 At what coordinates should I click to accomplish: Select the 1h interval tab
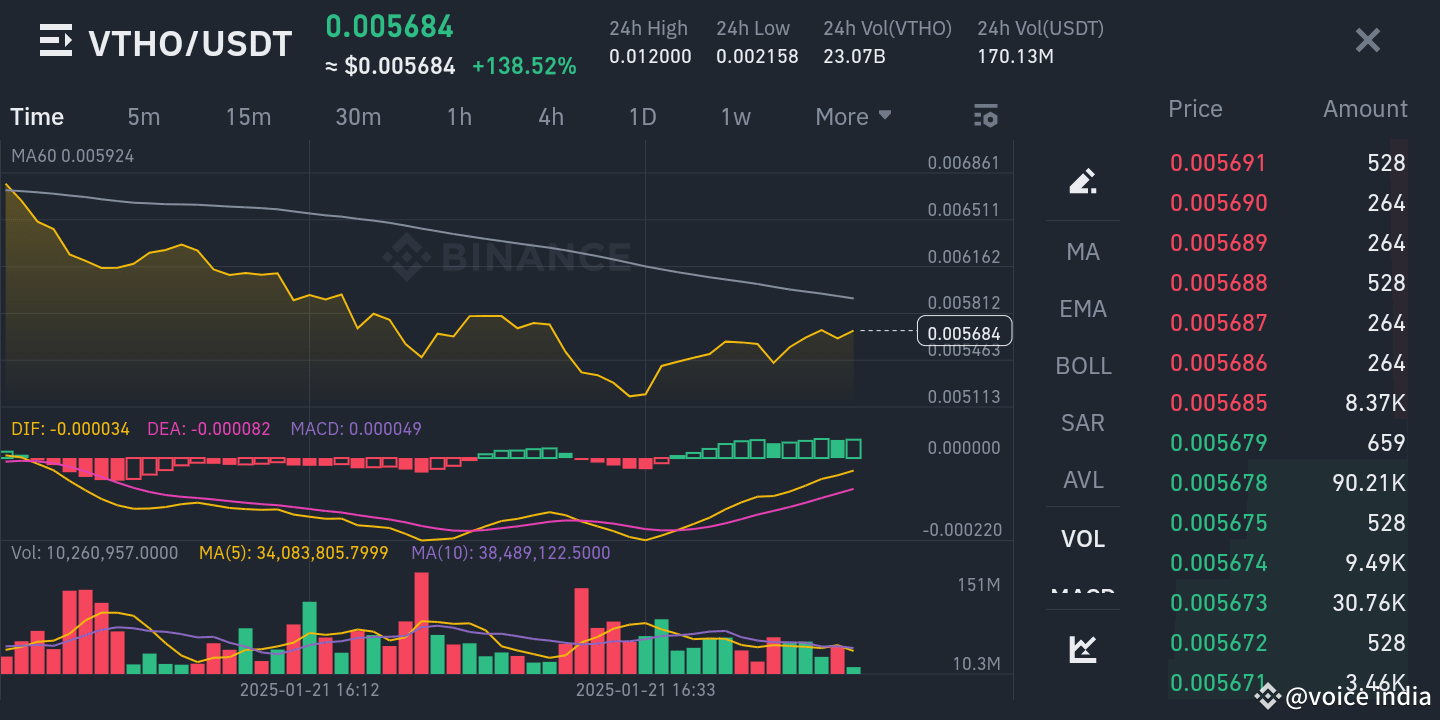(x=459, y=116)
